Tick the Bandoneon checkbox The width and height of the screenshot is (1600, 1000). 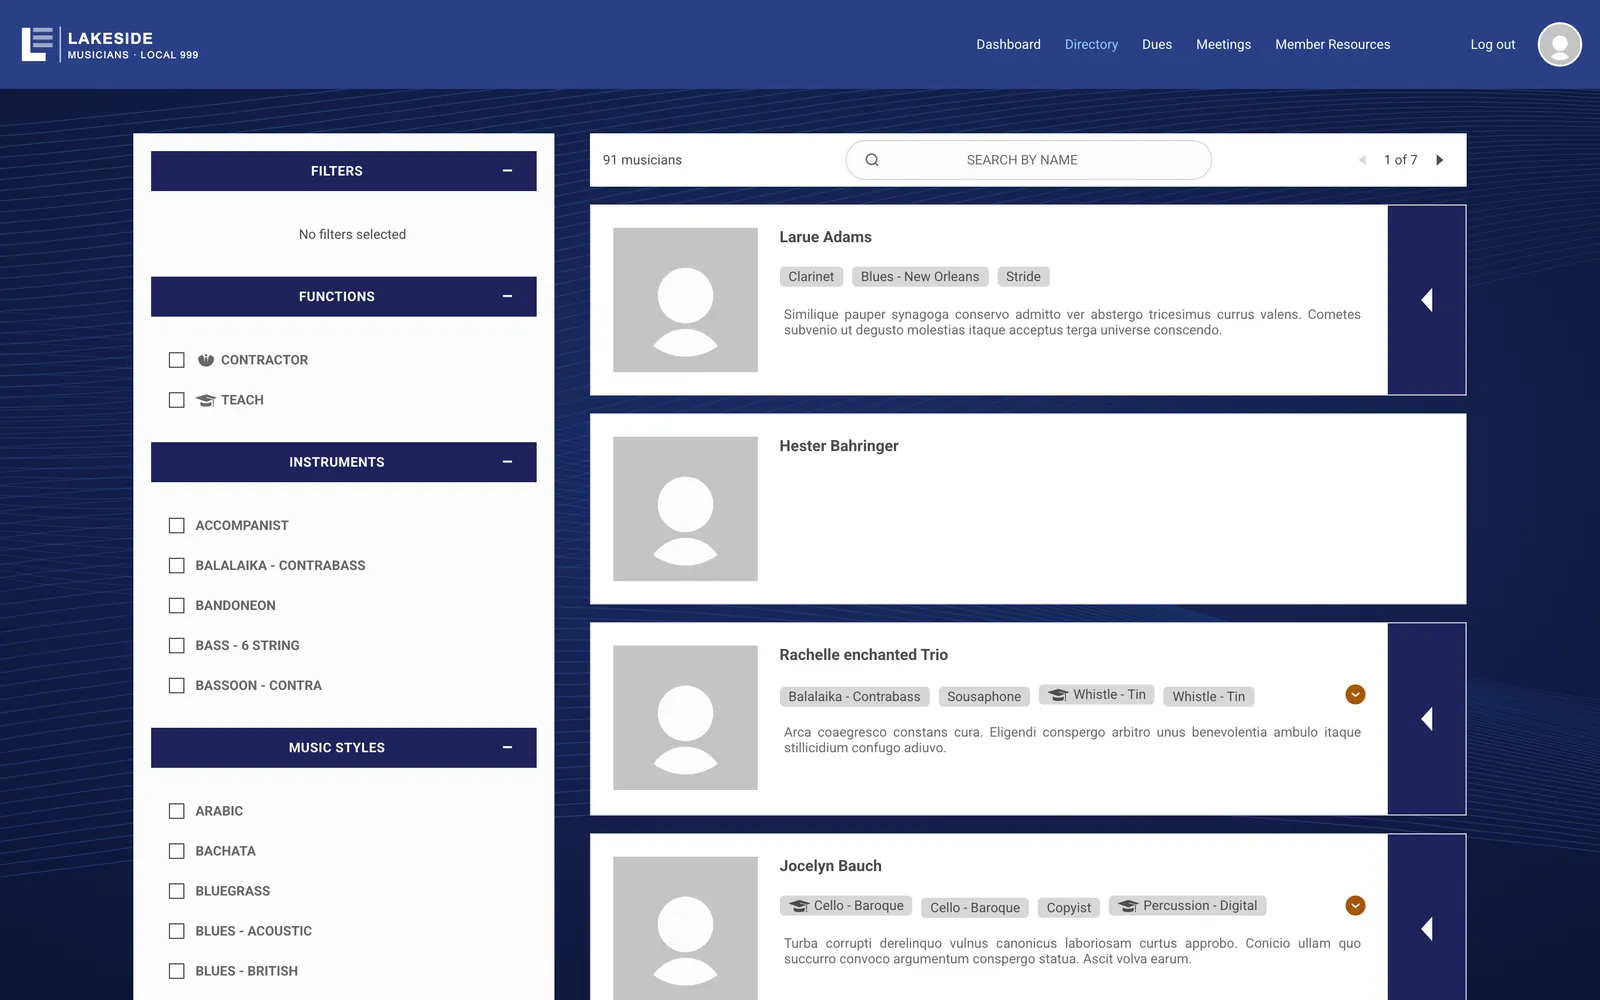(177, 605)
